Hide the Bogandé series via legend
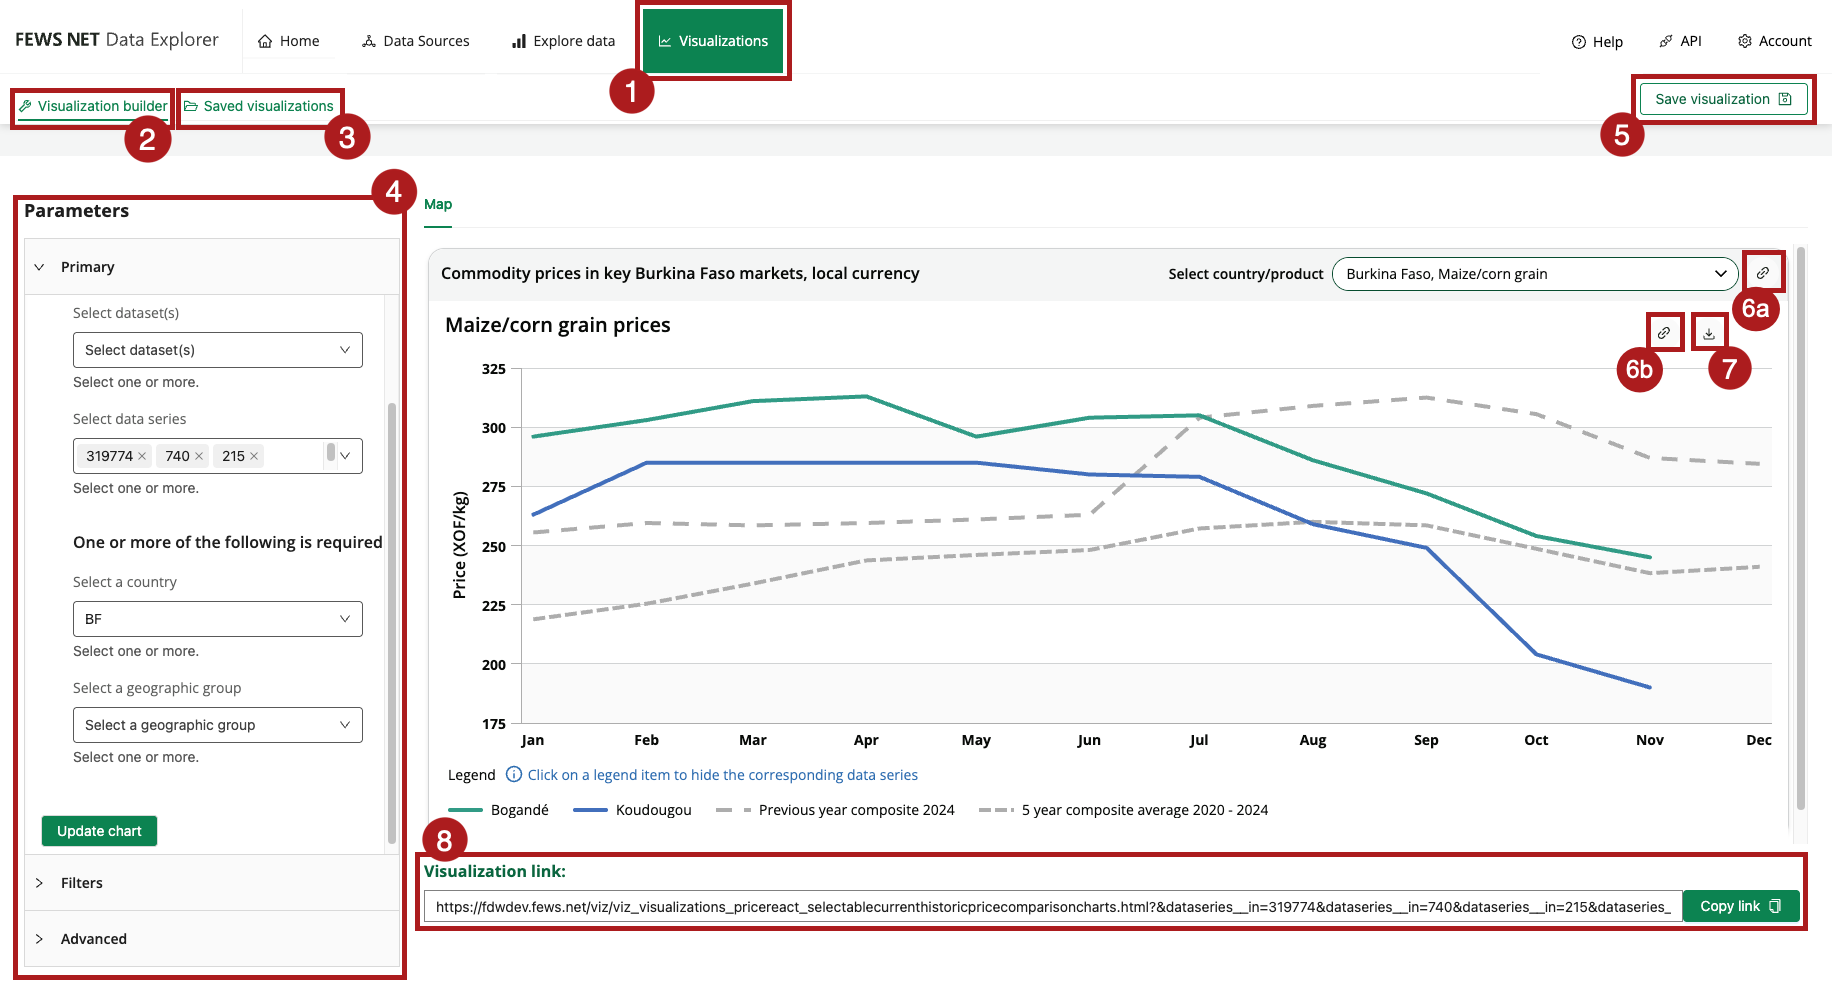The width and height of the screenshot is (1832, 988). (518, 810)
